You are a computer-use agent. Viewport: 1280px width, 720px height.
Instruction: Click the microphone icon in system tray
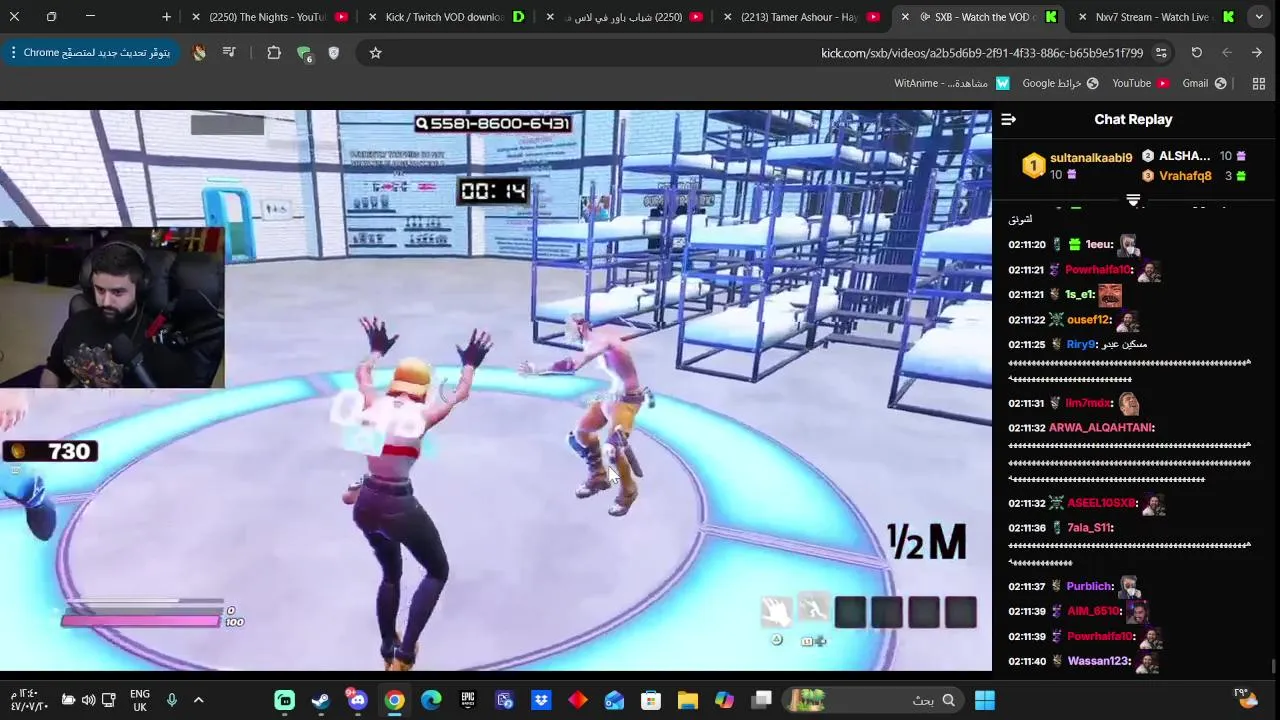(x=172, y=700)
